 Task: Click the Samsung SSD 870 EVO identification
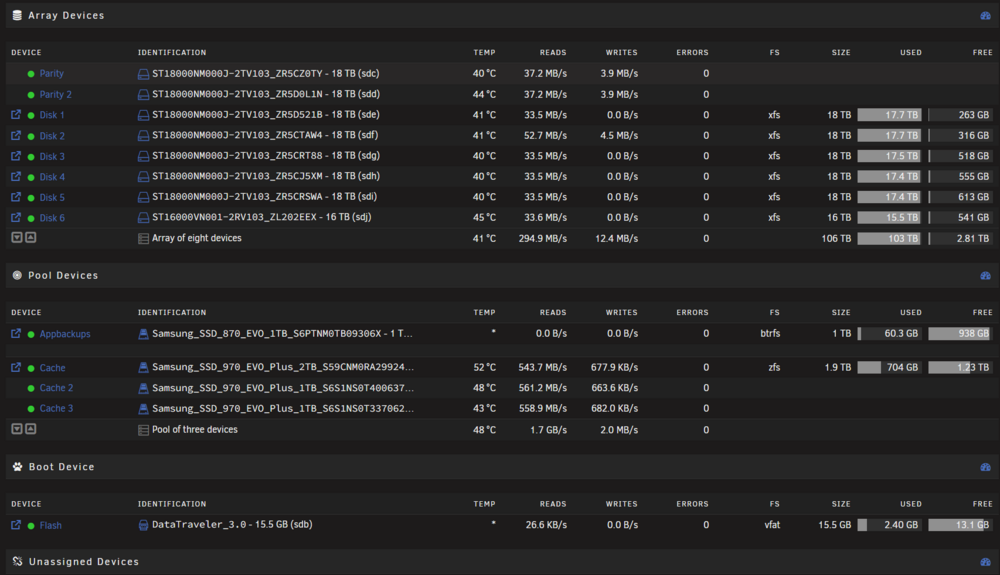(x=282, y=333)
